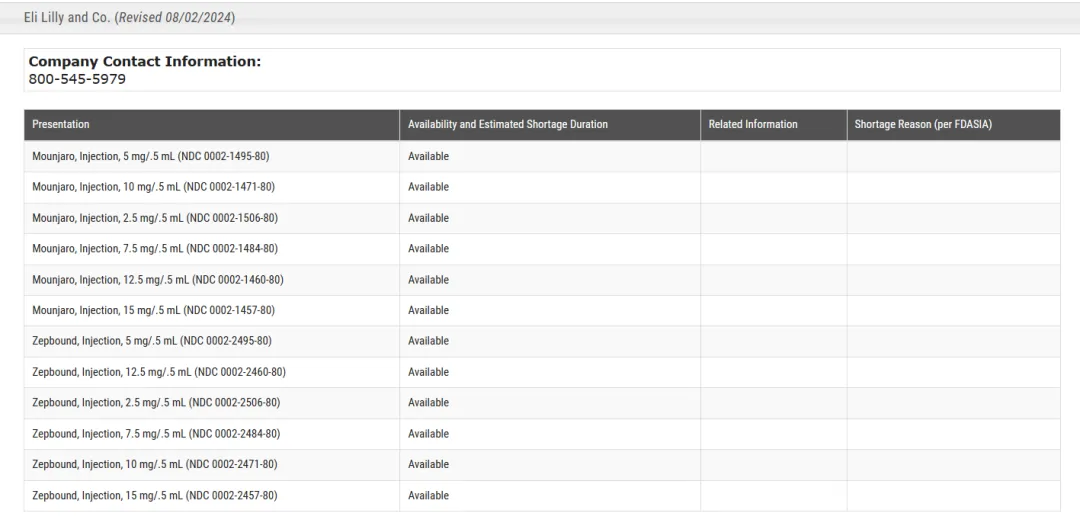
Task: Click the Revised 08/02/2024 date text
Action: tap(175, 18)
